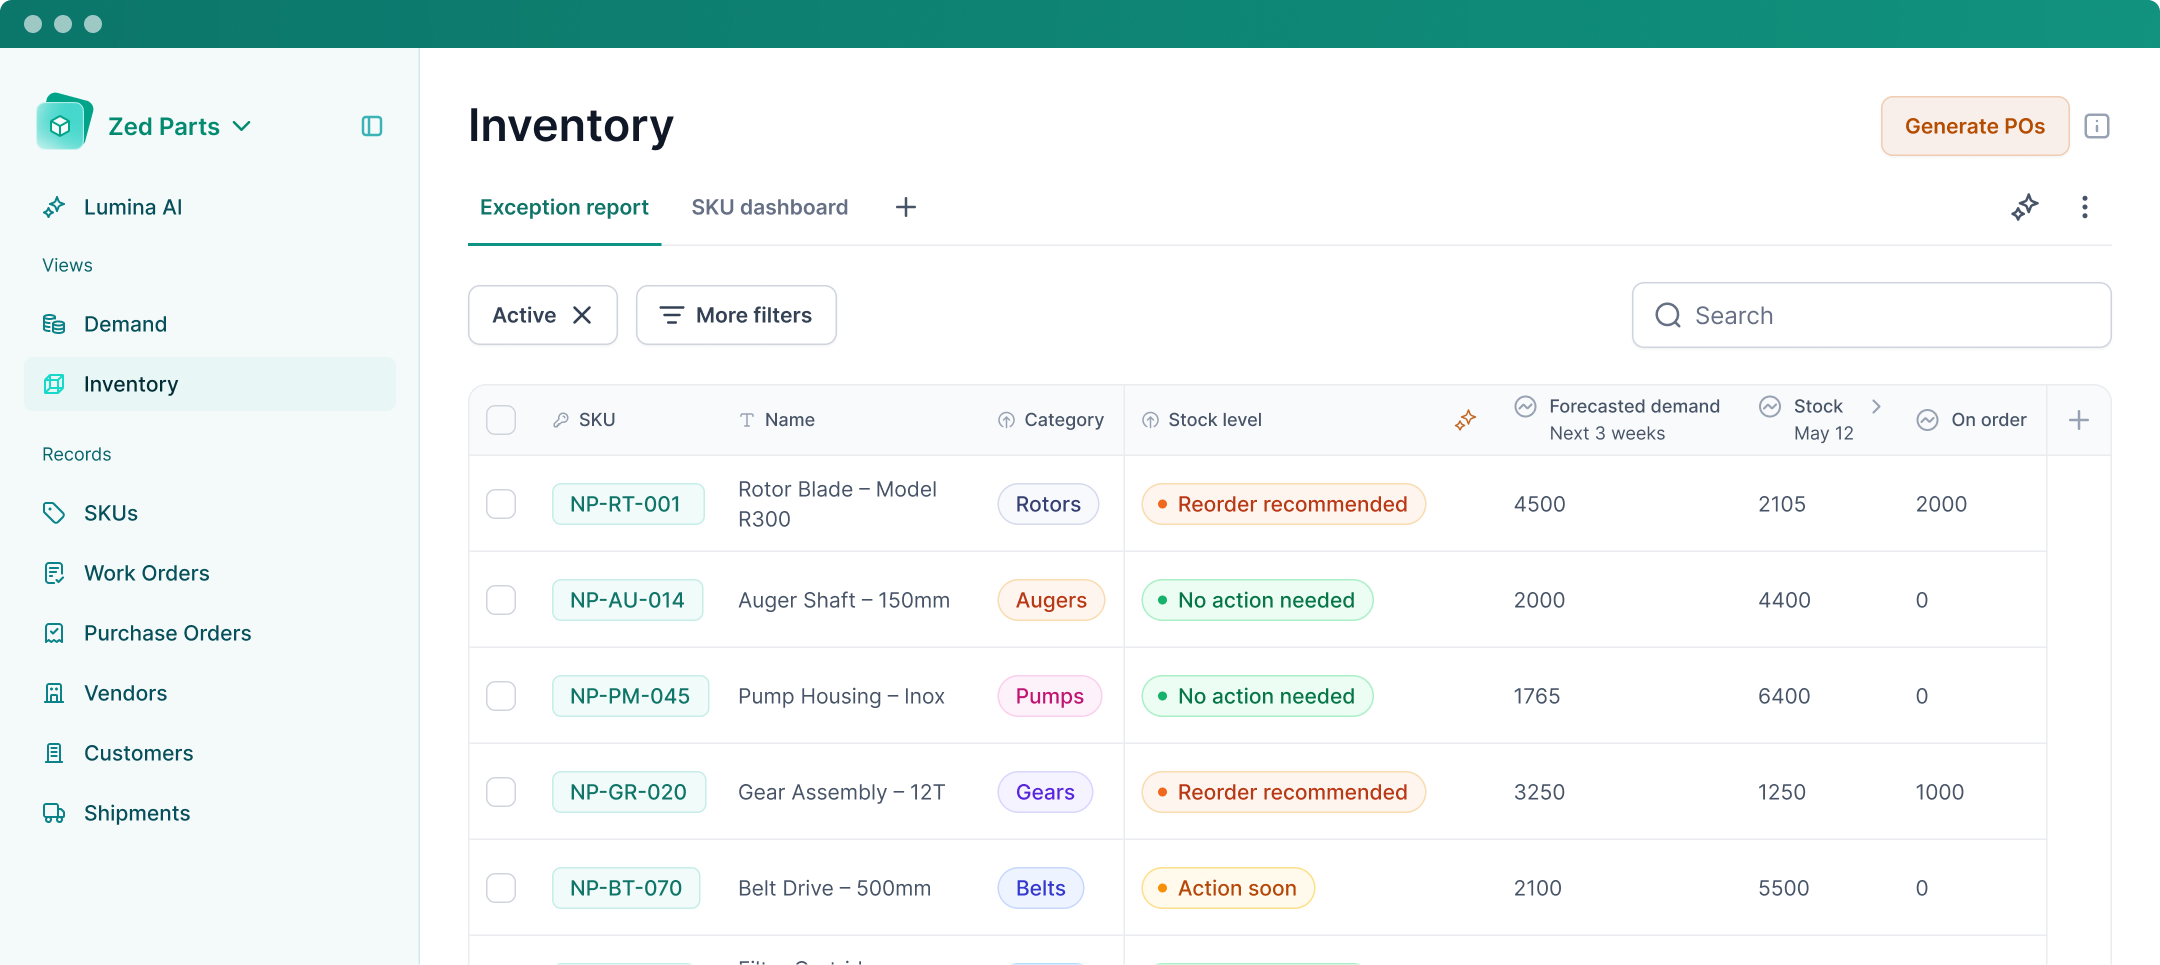Add a new table column with plus icon

point(2078,420)
